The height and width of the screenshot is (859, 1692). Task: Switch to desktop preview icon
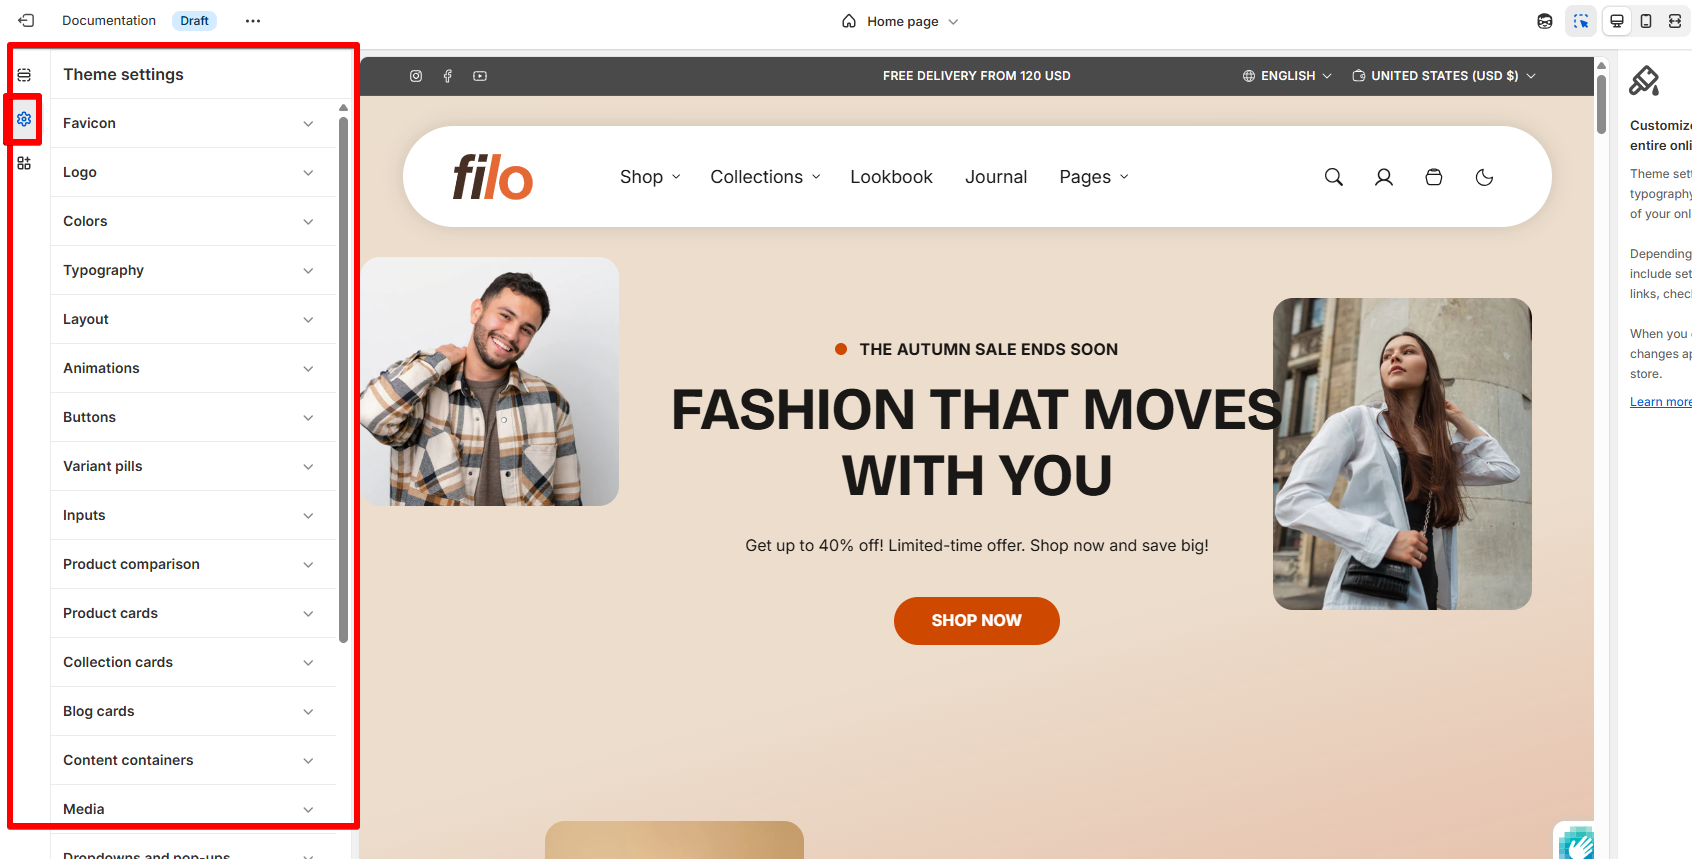pos(1617,21)
